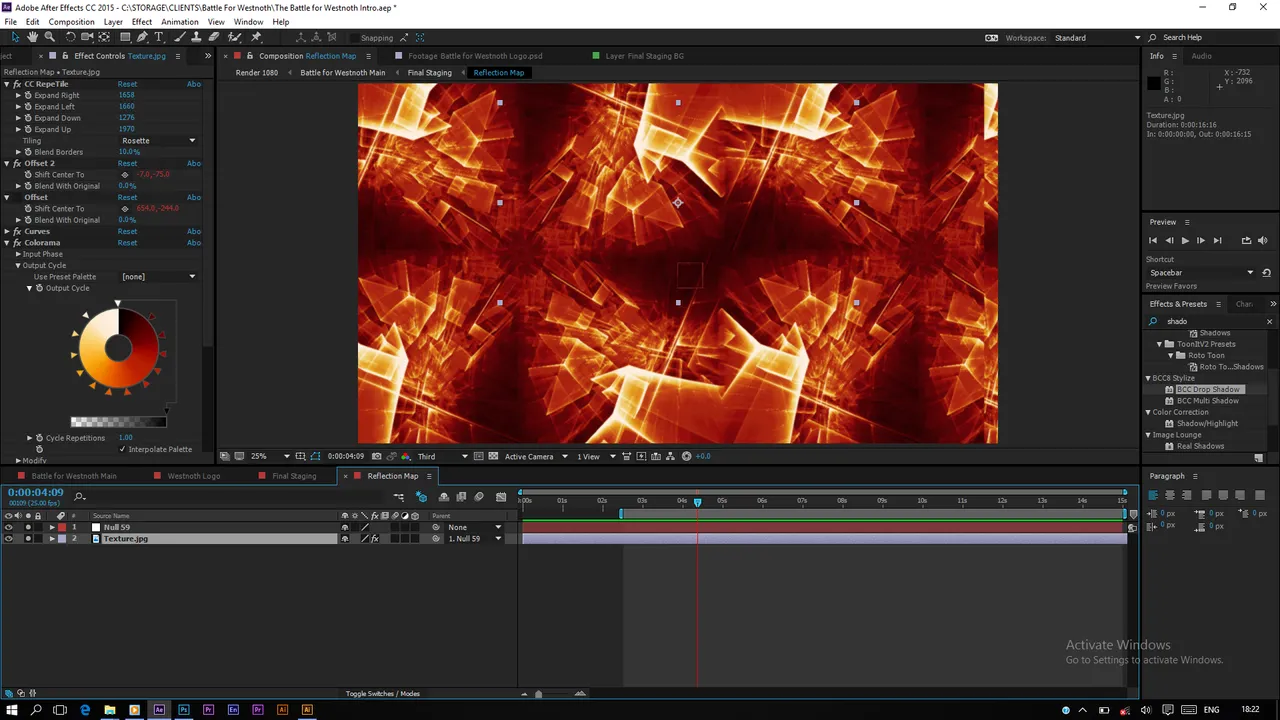Open the 25% magnification dropdown
Screen dimensions: 1280x720
coord(270,456)
